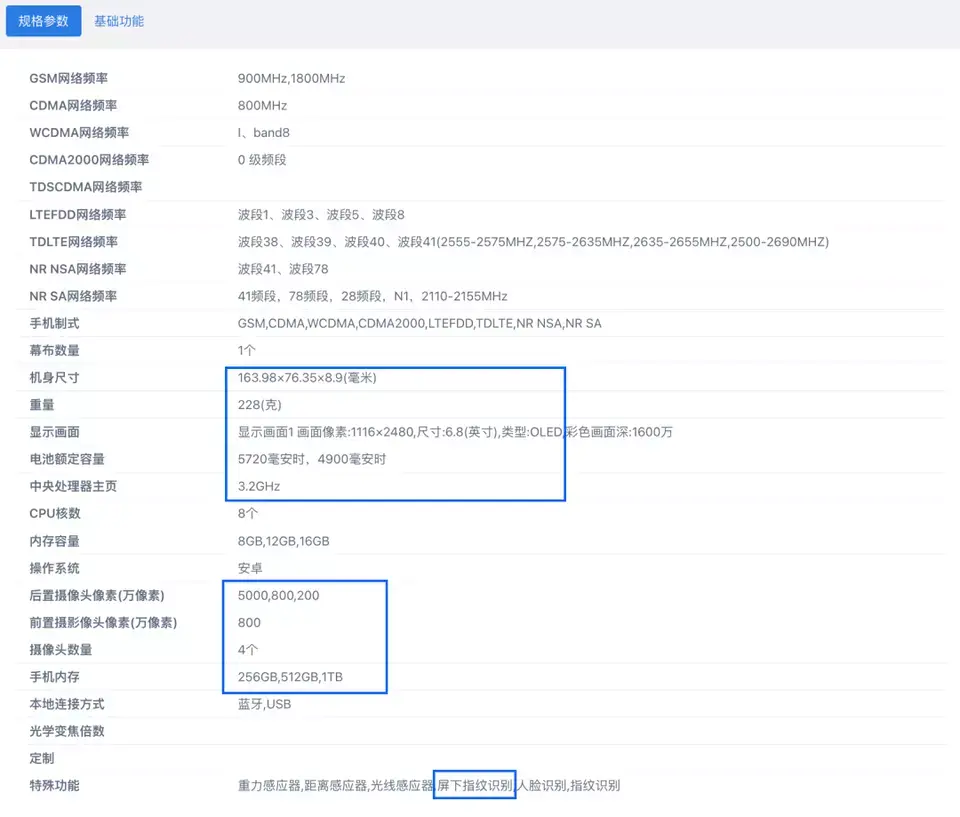Click the CPU核数 value 8个

[248, 513]
